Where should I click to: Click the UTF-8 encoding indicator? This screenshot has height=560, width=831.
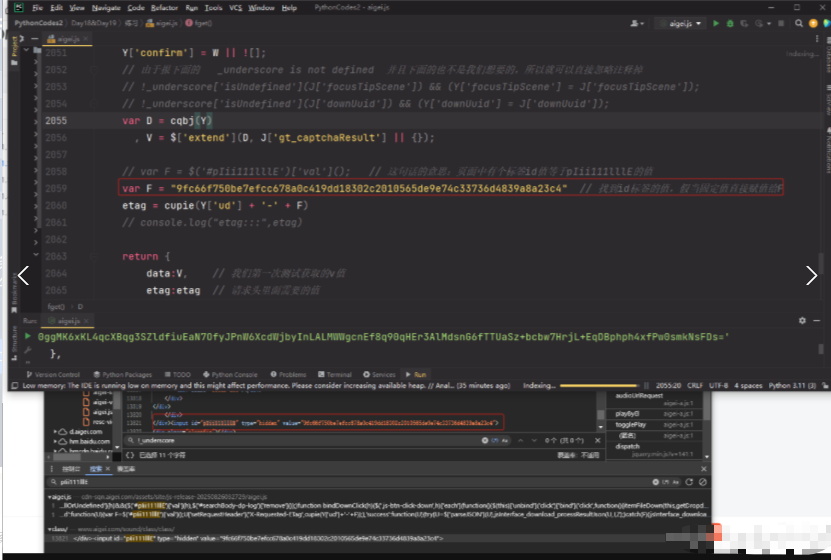pos(718,386)
